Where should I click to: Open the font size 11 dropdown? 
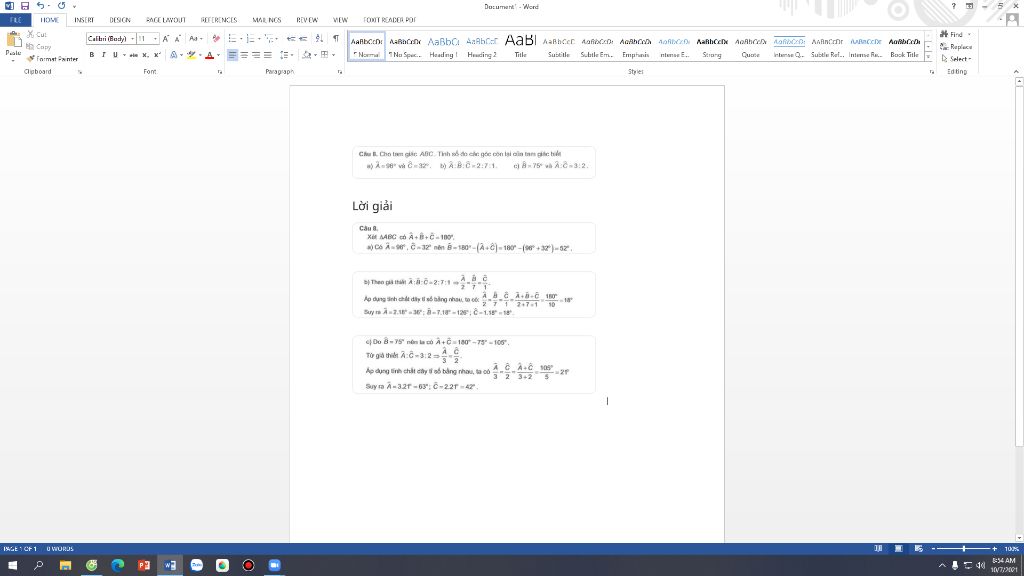click(155, 39)
